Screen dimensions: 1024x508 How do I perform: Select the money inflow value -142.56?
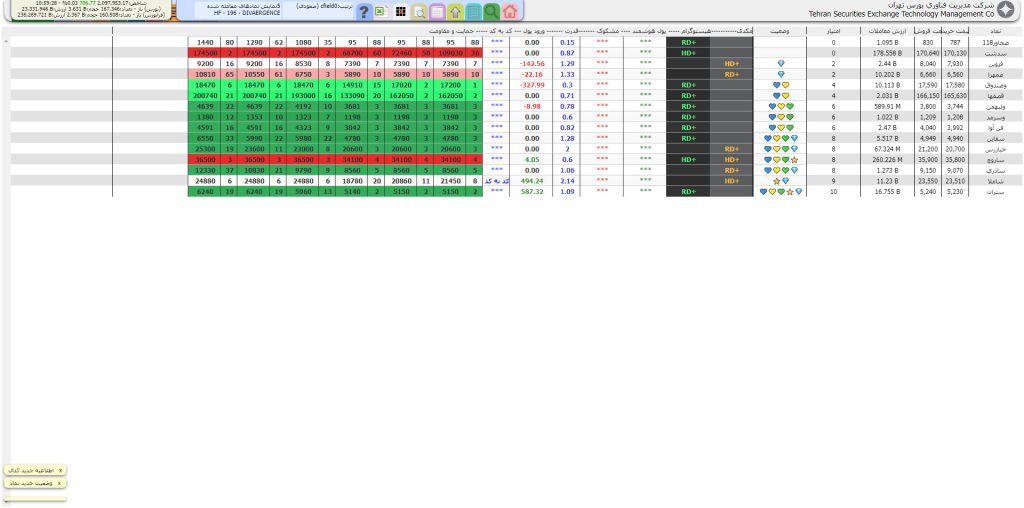point(532,64)
